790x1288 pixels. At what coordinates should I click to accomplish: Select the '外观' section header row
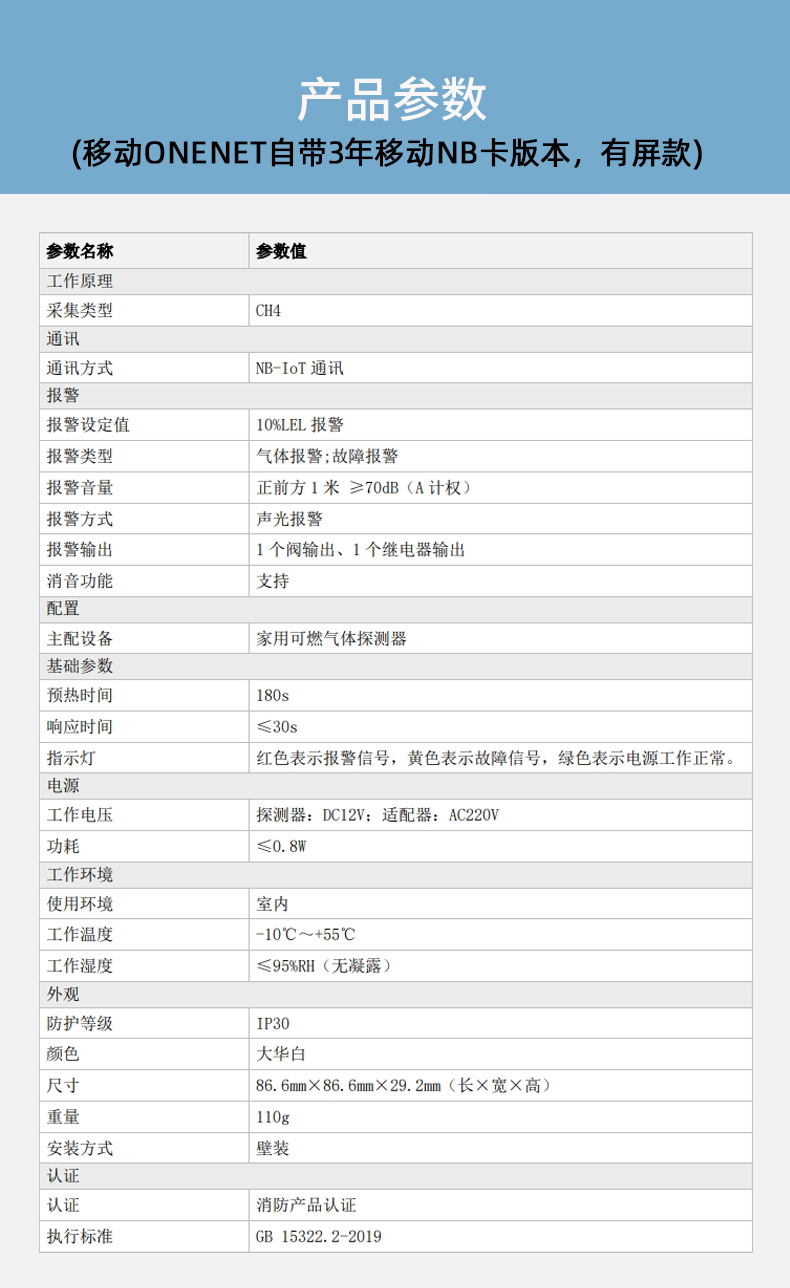[x=396, y=995]
